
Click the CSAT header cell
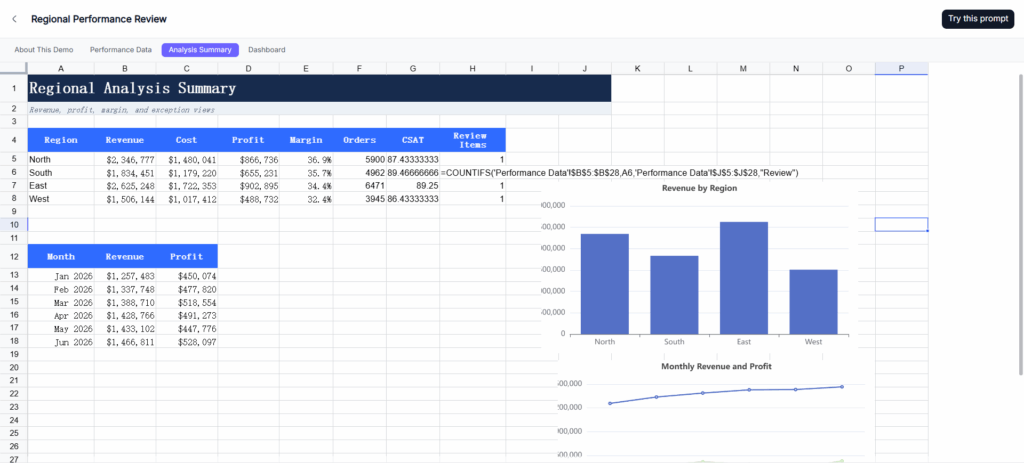click(413, 140)
